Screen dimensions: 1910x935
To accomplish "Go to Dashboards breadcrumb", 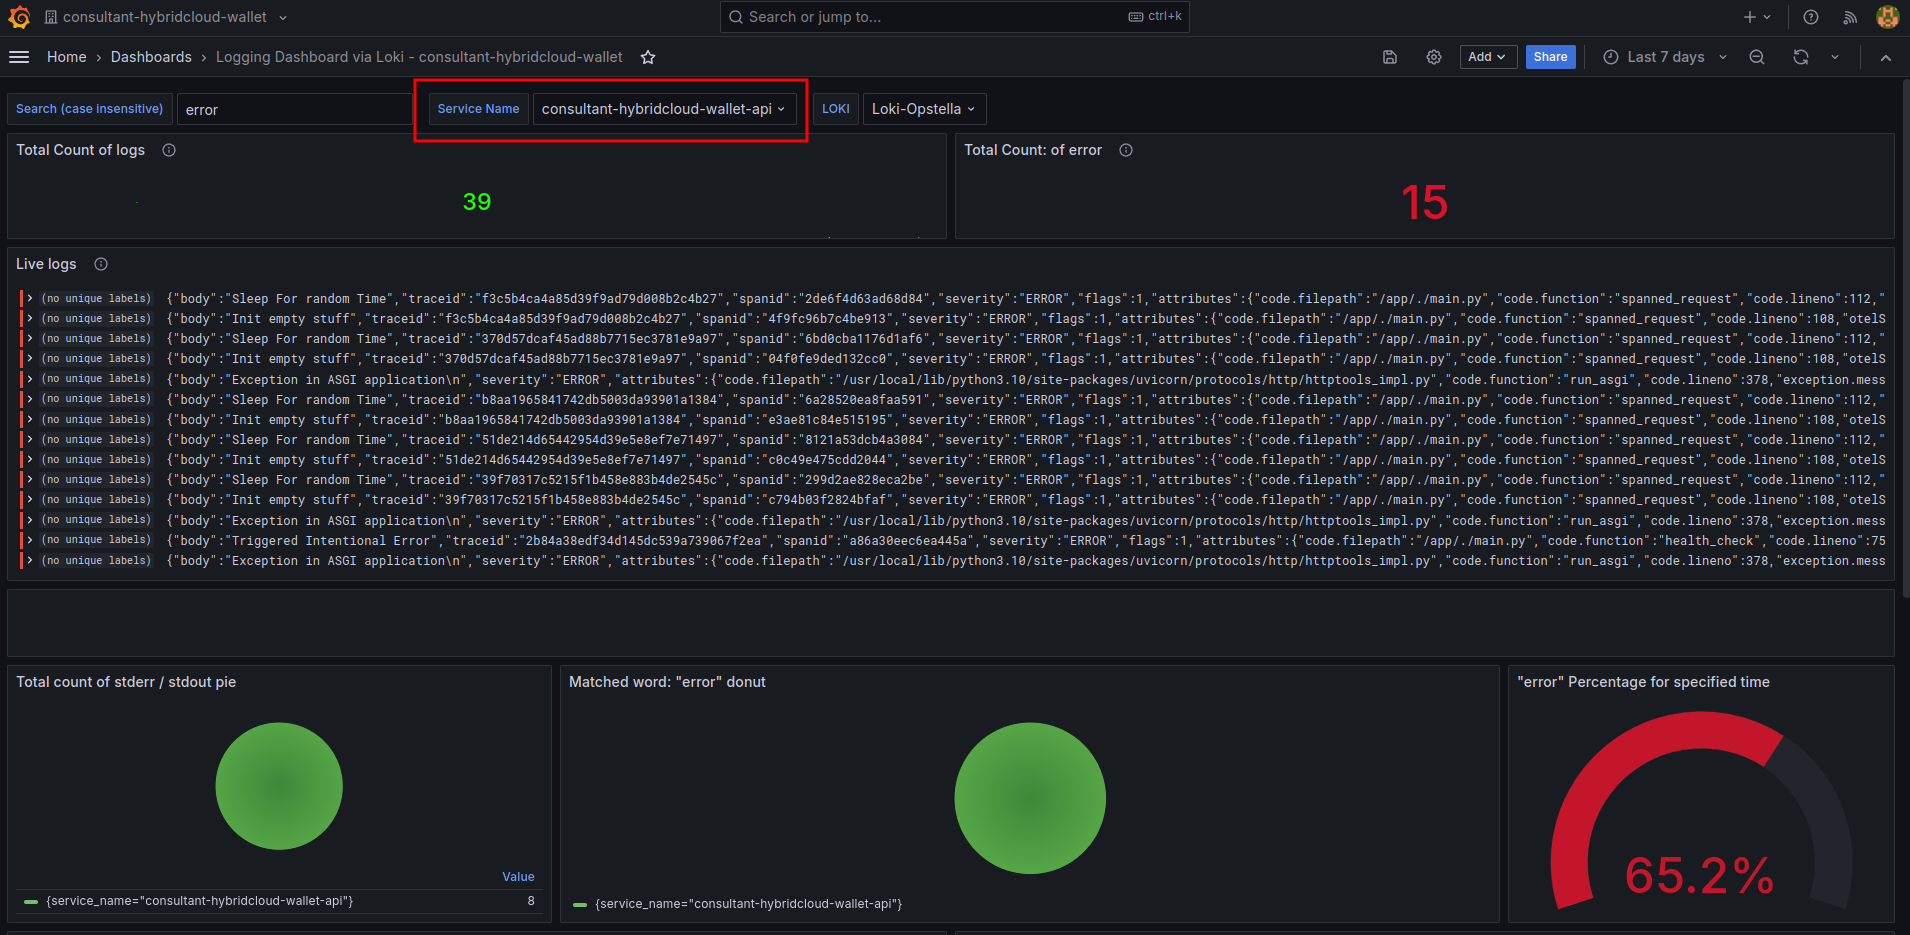I will coord(151,57).
